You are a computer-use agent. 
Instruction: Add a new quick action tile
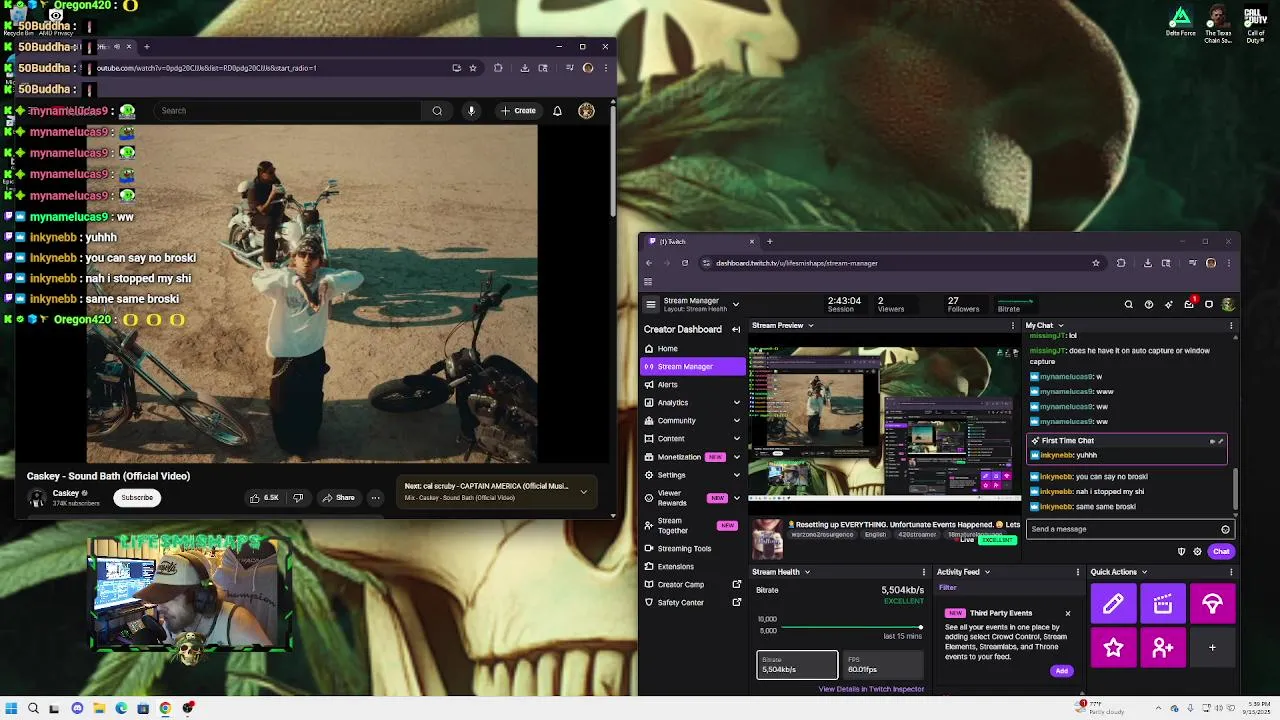pyautogui.click(x=1212, y=648)
